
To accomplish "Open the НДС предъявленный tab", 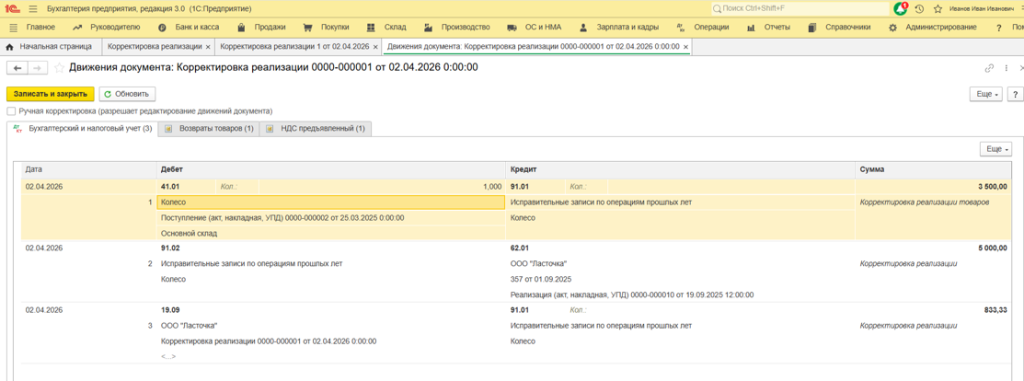I will coord(315,129).
